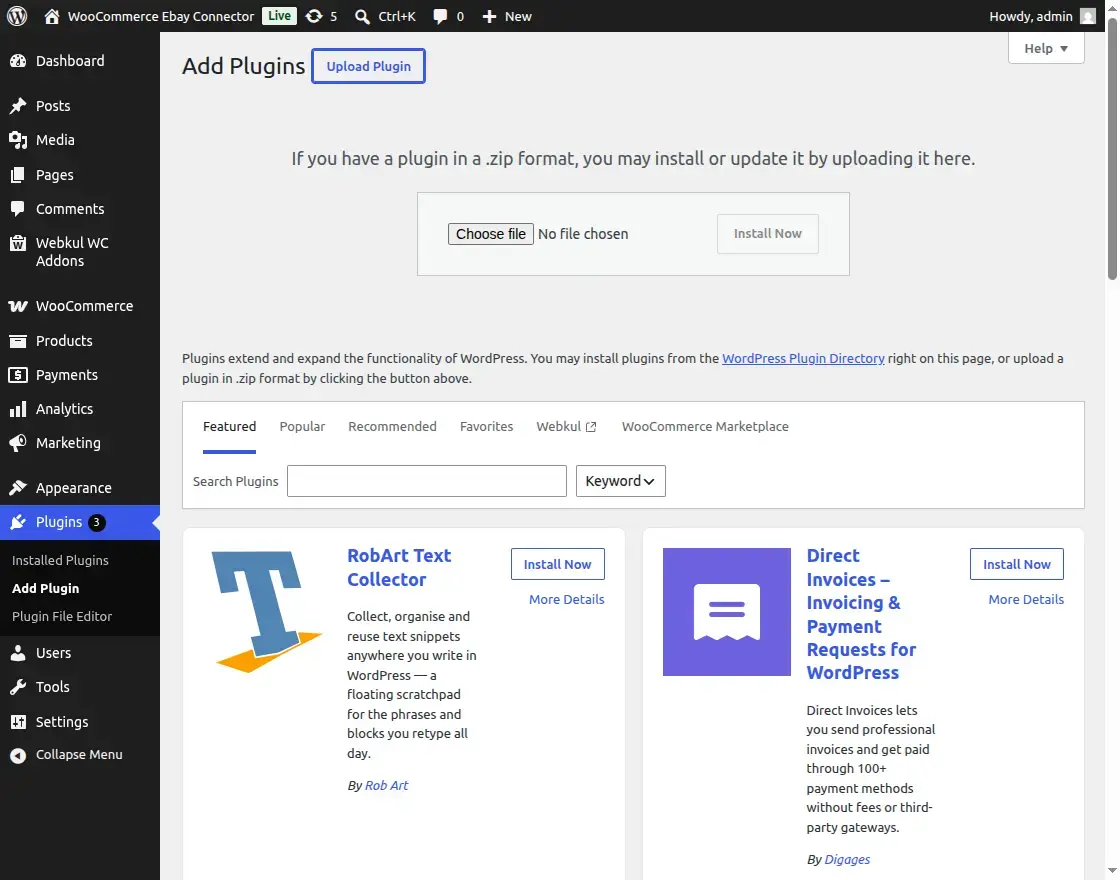Screen dimensions: 1120x880
Task: Click the Choose file button
Action: pos(491,234)
